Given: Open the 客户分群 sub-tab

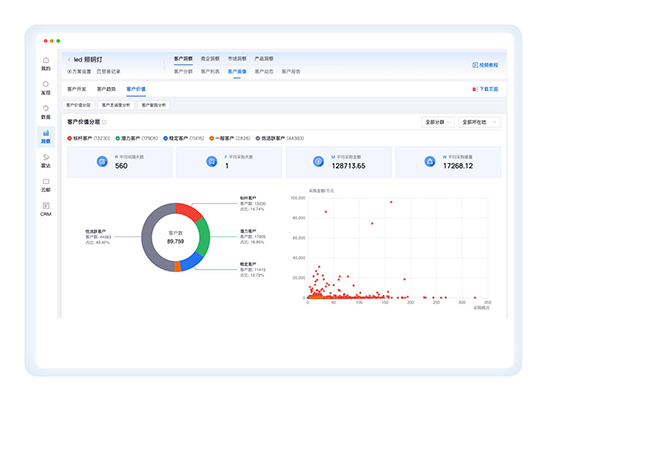Looking at the screenshot, I should [183, 72].
